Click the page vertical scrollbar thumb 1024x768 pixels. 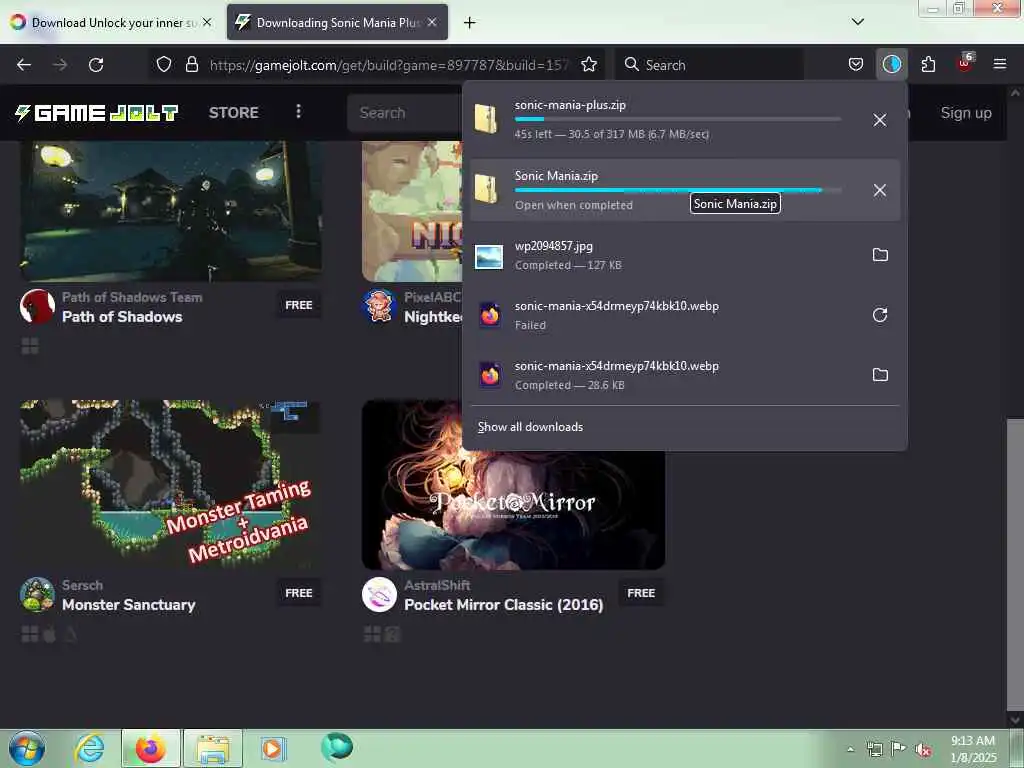point(1014,564)
